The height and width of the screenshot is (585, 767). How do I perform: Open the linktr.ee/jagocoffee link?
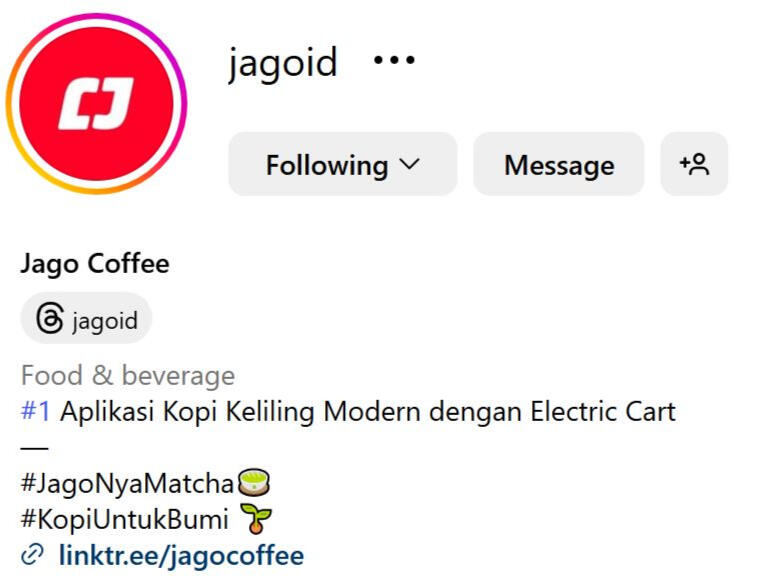point(181,555)
